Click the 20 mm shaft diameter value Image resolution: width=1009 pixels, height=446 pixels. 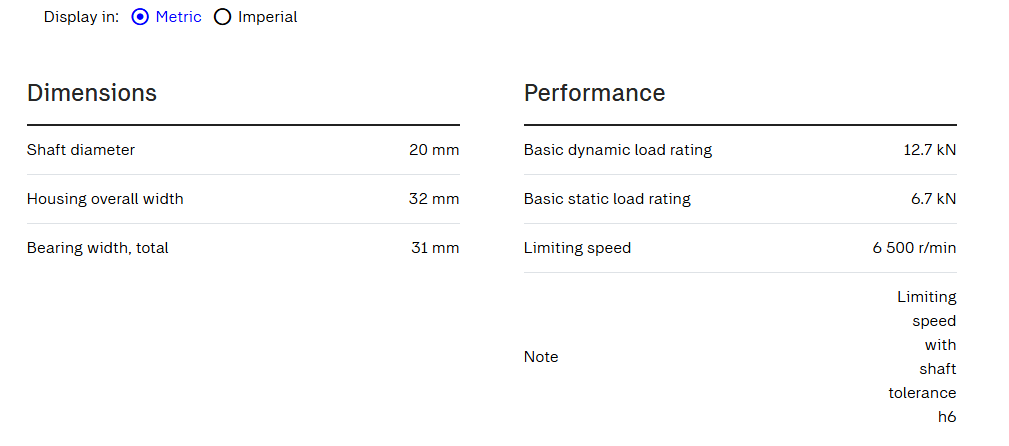[434, 150]
